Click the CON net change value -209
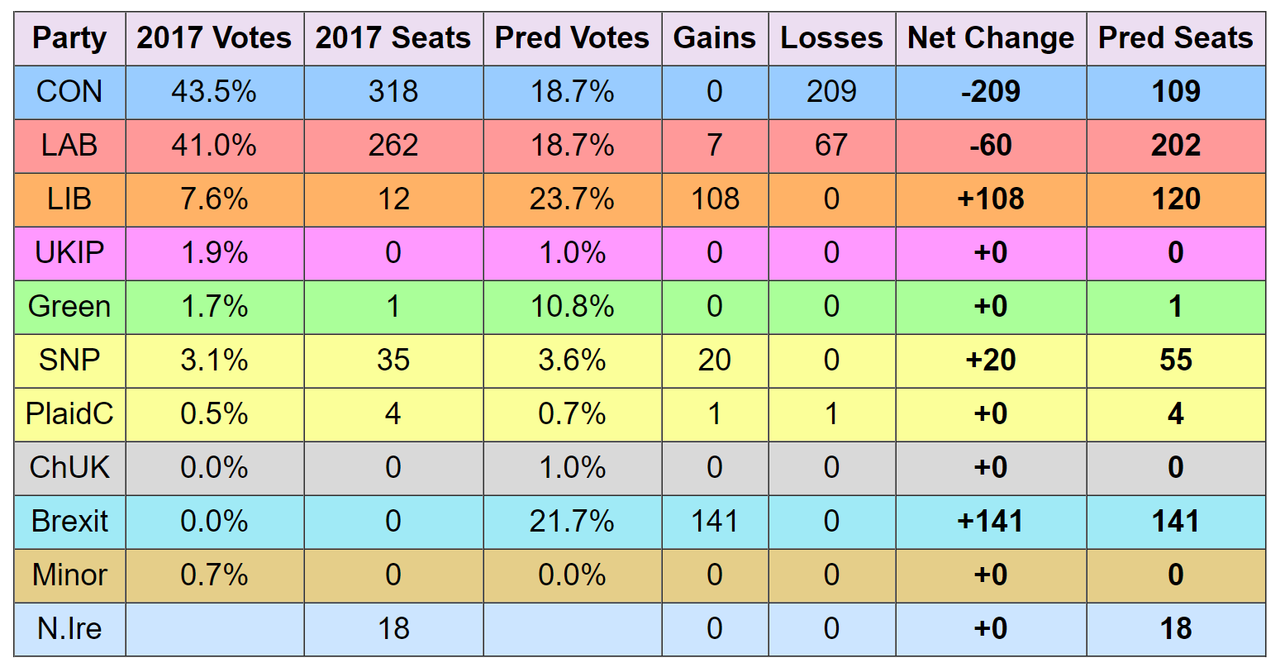Screen dimensions: 1280x669 [990, 92]
